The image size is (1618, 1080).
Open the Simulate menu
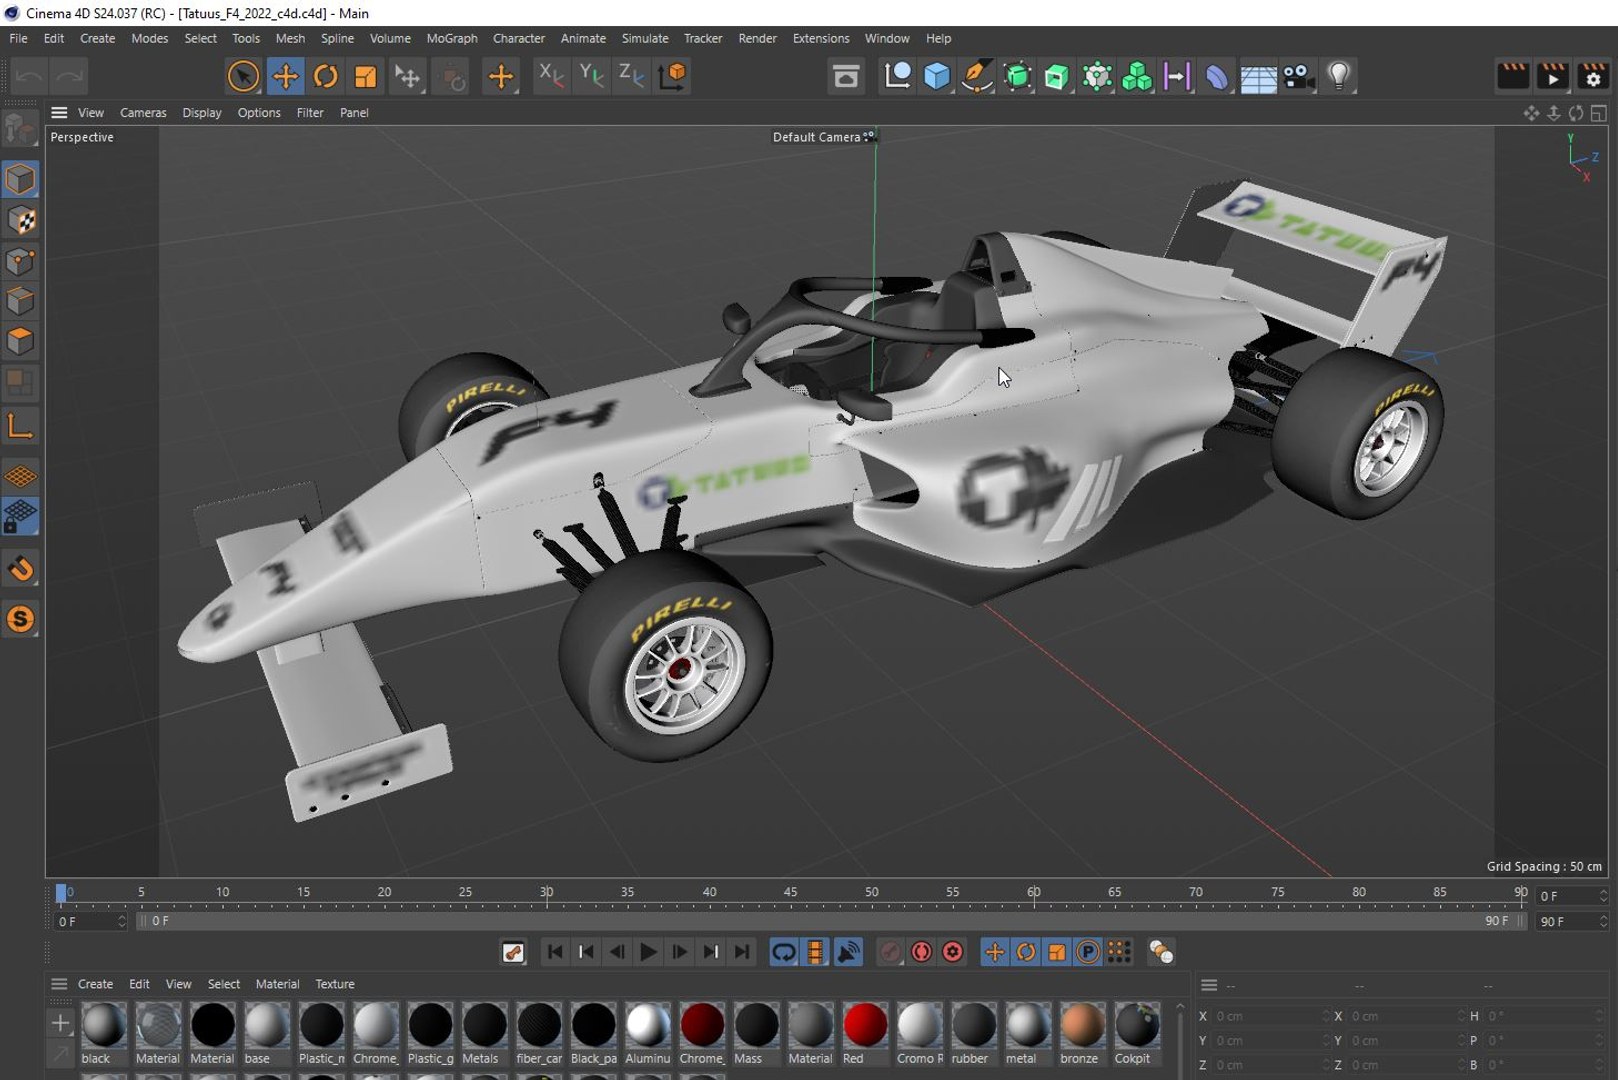[x=645, y=38]
